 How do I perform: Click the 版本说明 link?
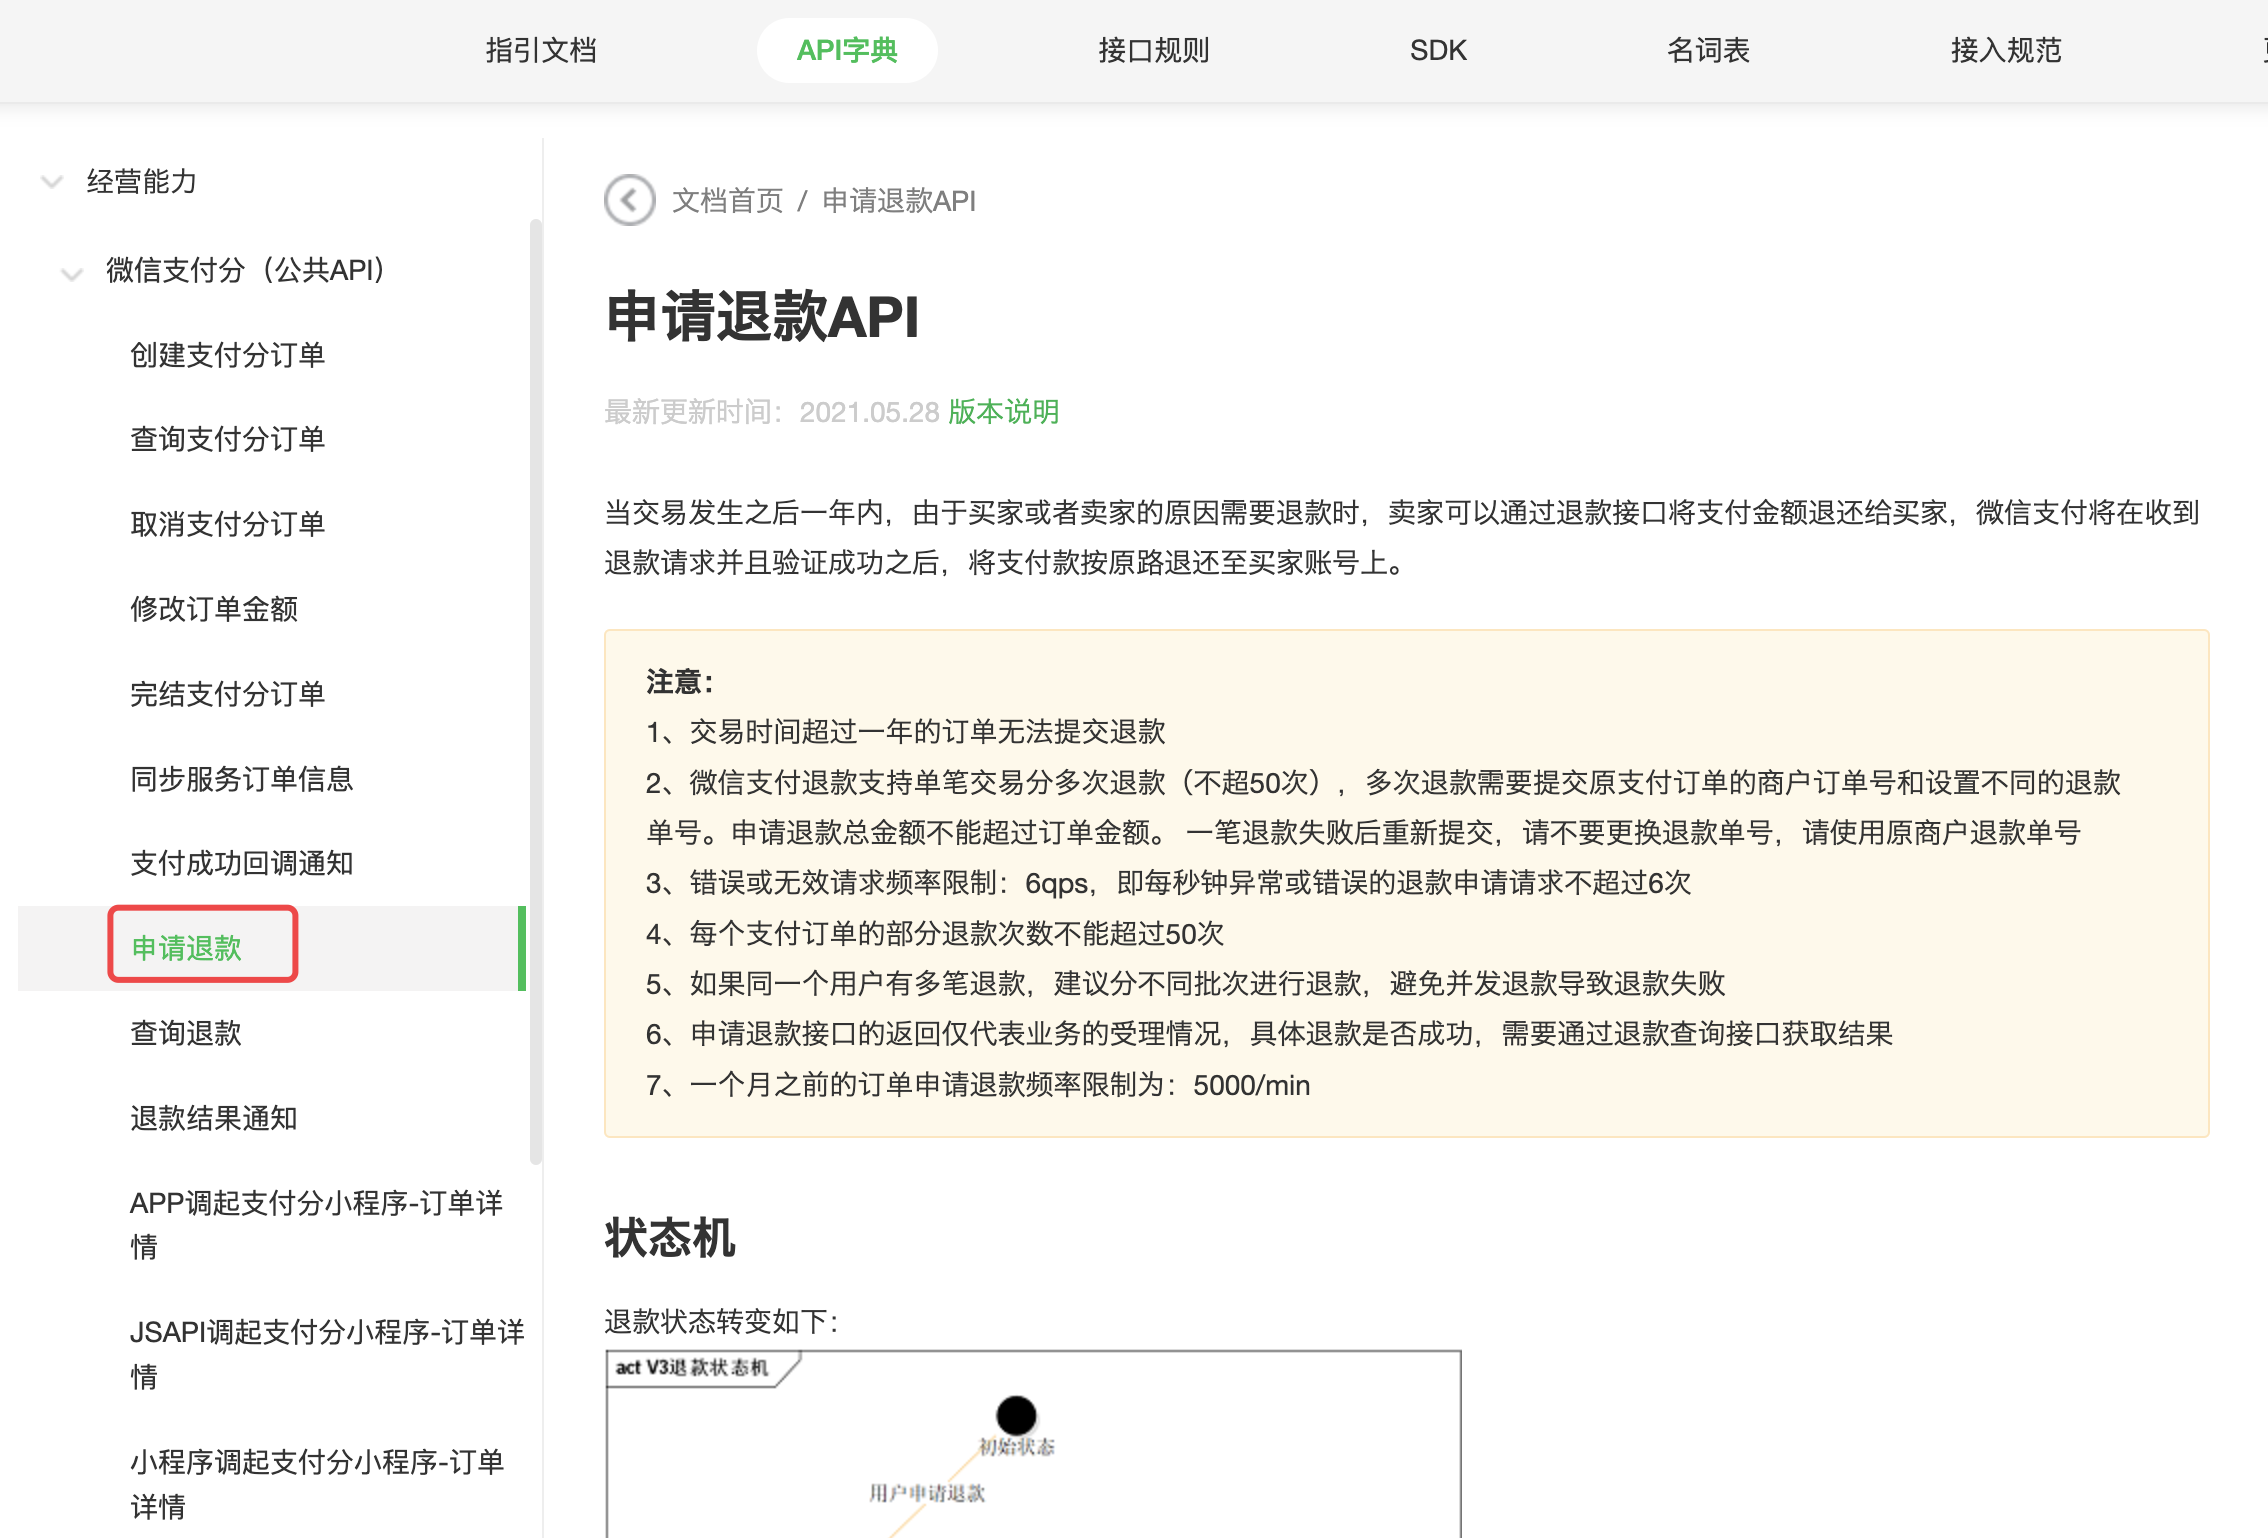point(1003,412)
